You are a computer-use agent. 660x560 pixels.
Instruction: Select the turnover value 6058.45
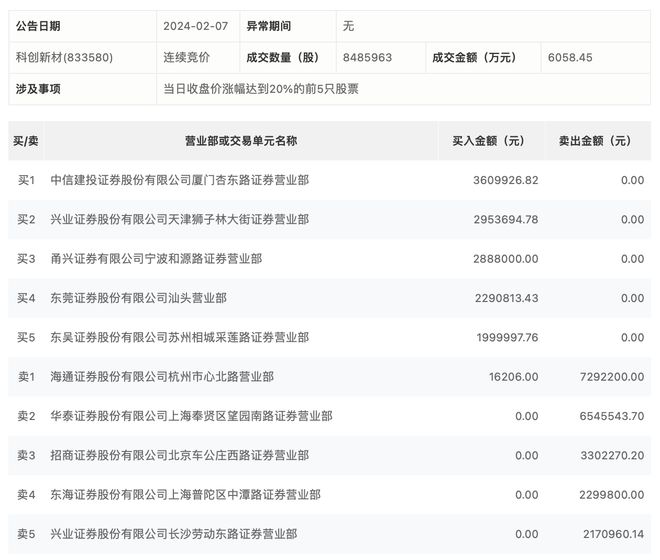(570, 57)
